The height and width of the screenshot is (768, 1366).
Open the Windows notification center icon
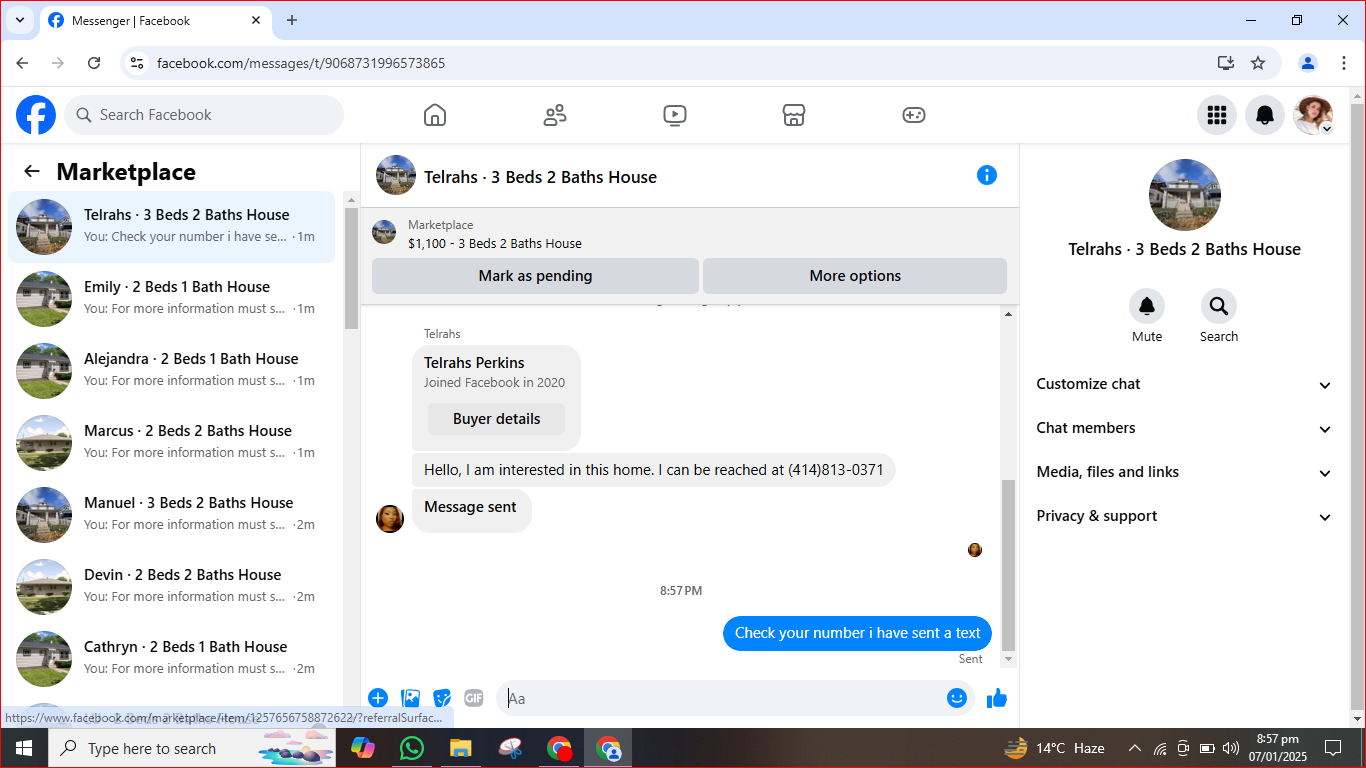(x=1333, y=748)
